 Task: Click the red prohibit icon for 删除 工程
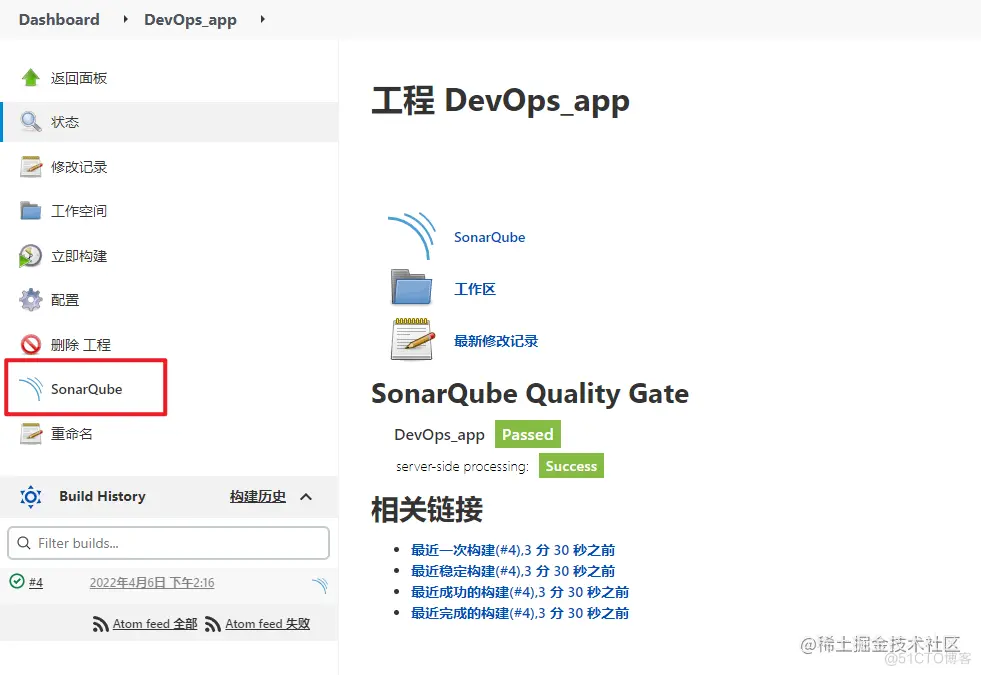(31, 345)
